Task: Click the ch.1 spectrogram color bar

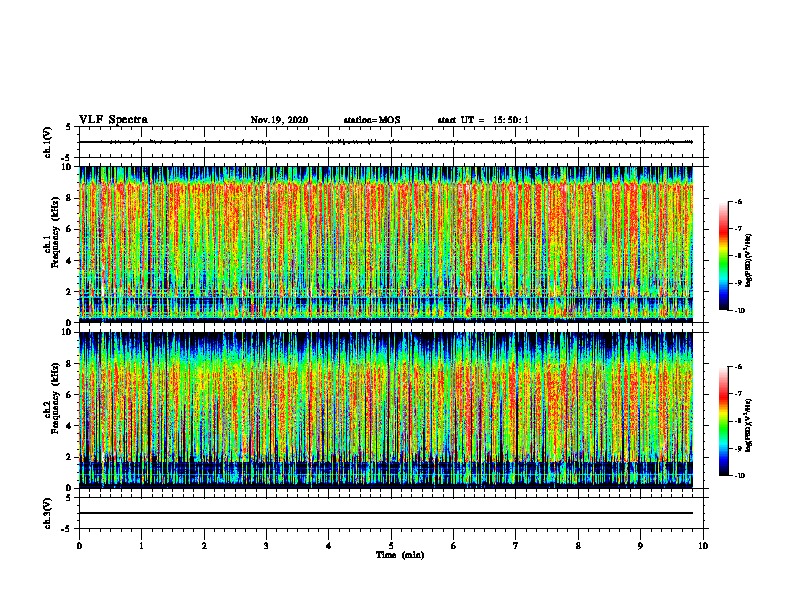Action: [723, 256]
